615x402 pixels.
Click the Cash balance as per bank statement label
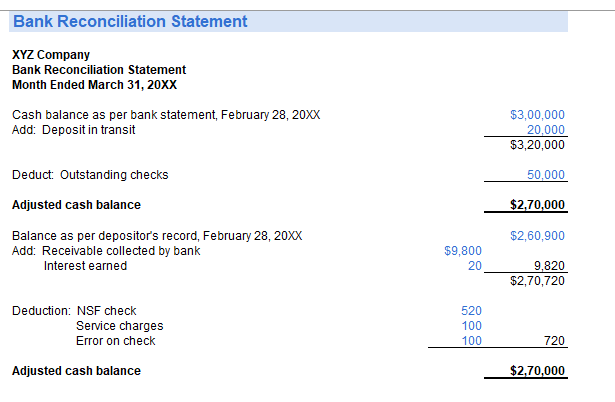(165, 115)
